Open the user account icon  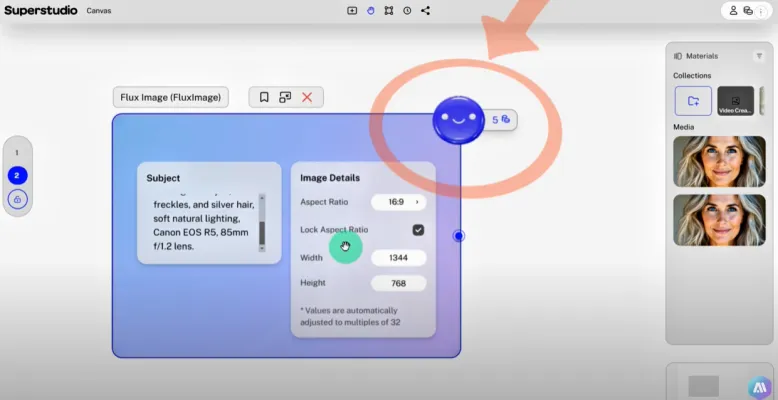pyautogui.click(x=733, y=10)
